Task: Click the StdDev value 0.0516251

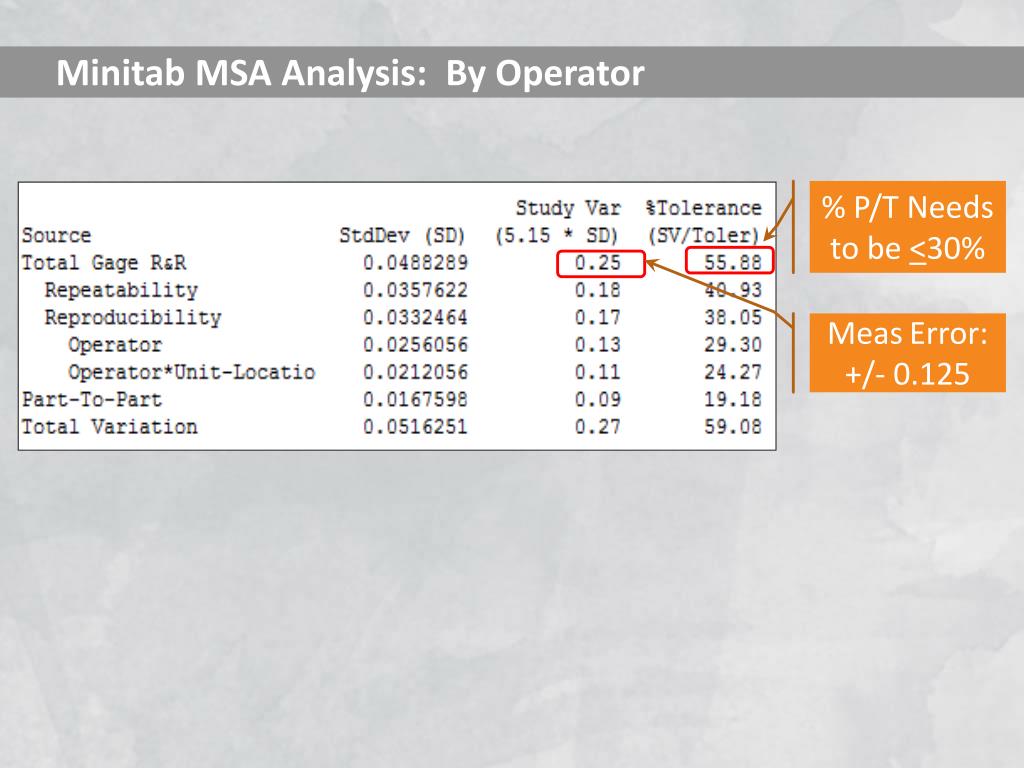Action: pyautogui.click(x=415, y=427)
